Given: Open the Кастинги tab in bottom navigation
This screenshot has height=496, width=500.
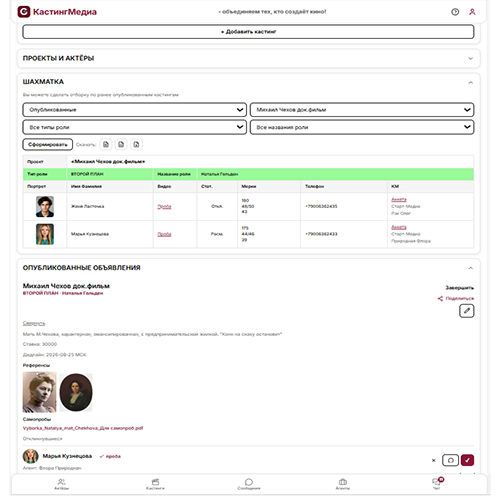Looking at the screenshot, I should [155, 484].
